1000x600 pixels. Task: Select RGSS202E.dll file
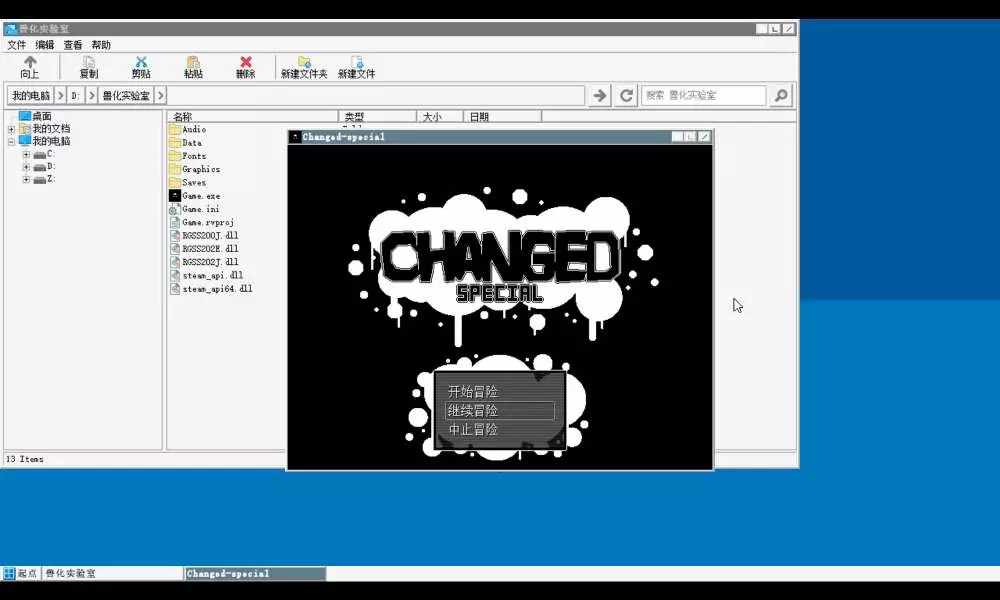point(204,249)
